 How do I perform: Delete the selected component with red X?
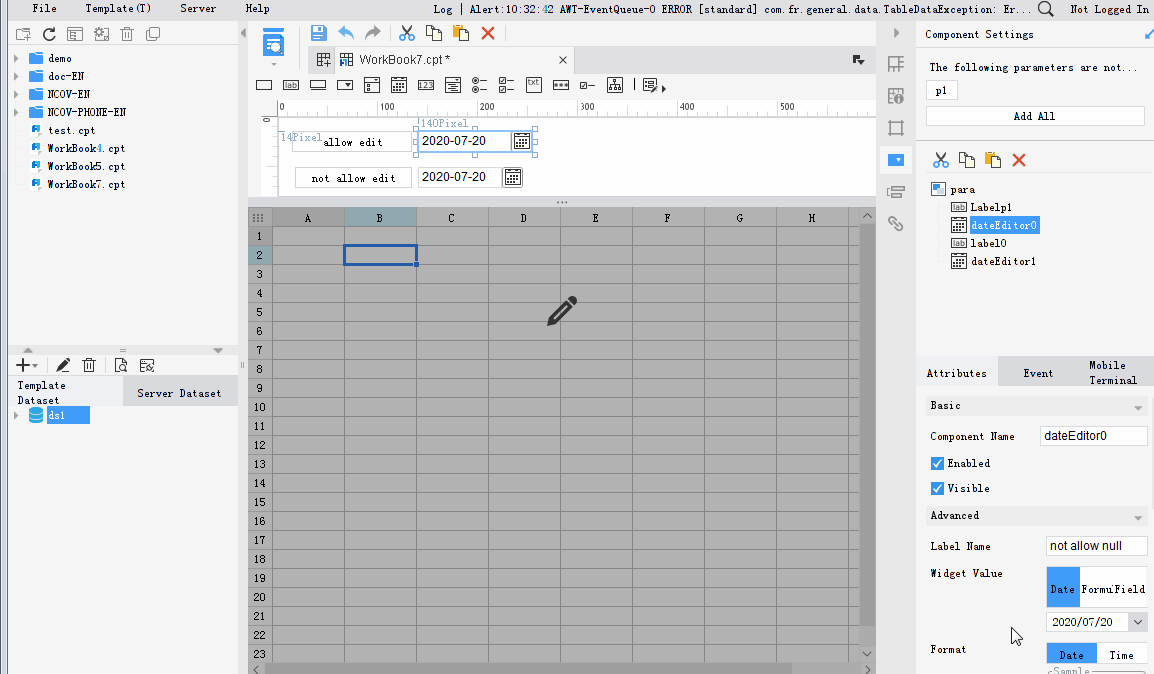1019,160
